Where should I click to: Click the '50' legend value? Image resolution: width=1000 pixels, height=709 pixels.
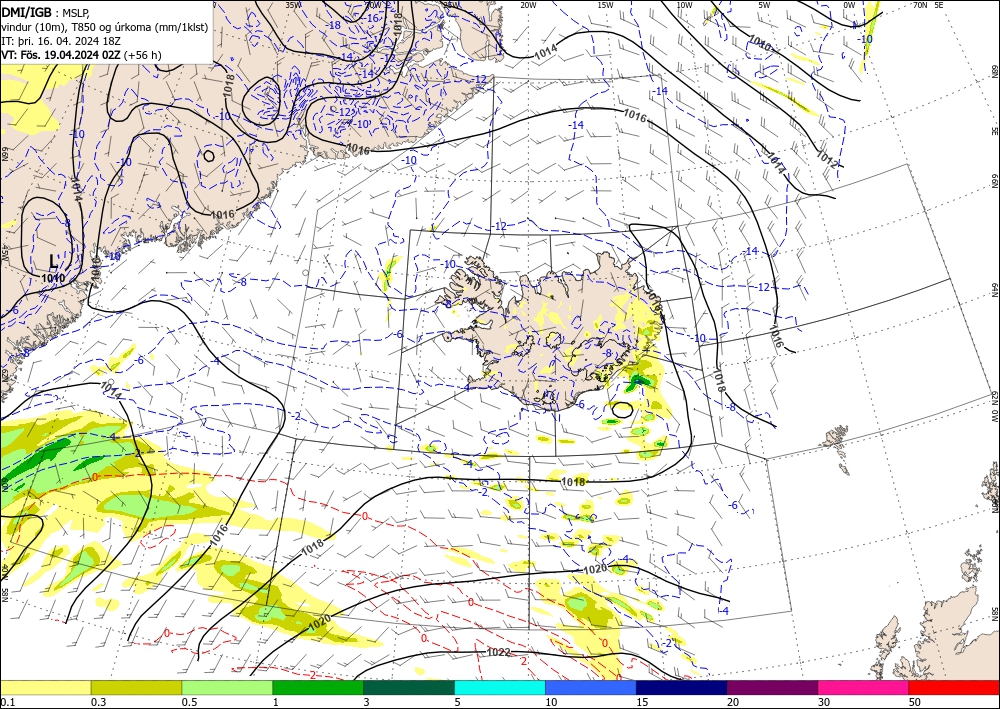915,702
